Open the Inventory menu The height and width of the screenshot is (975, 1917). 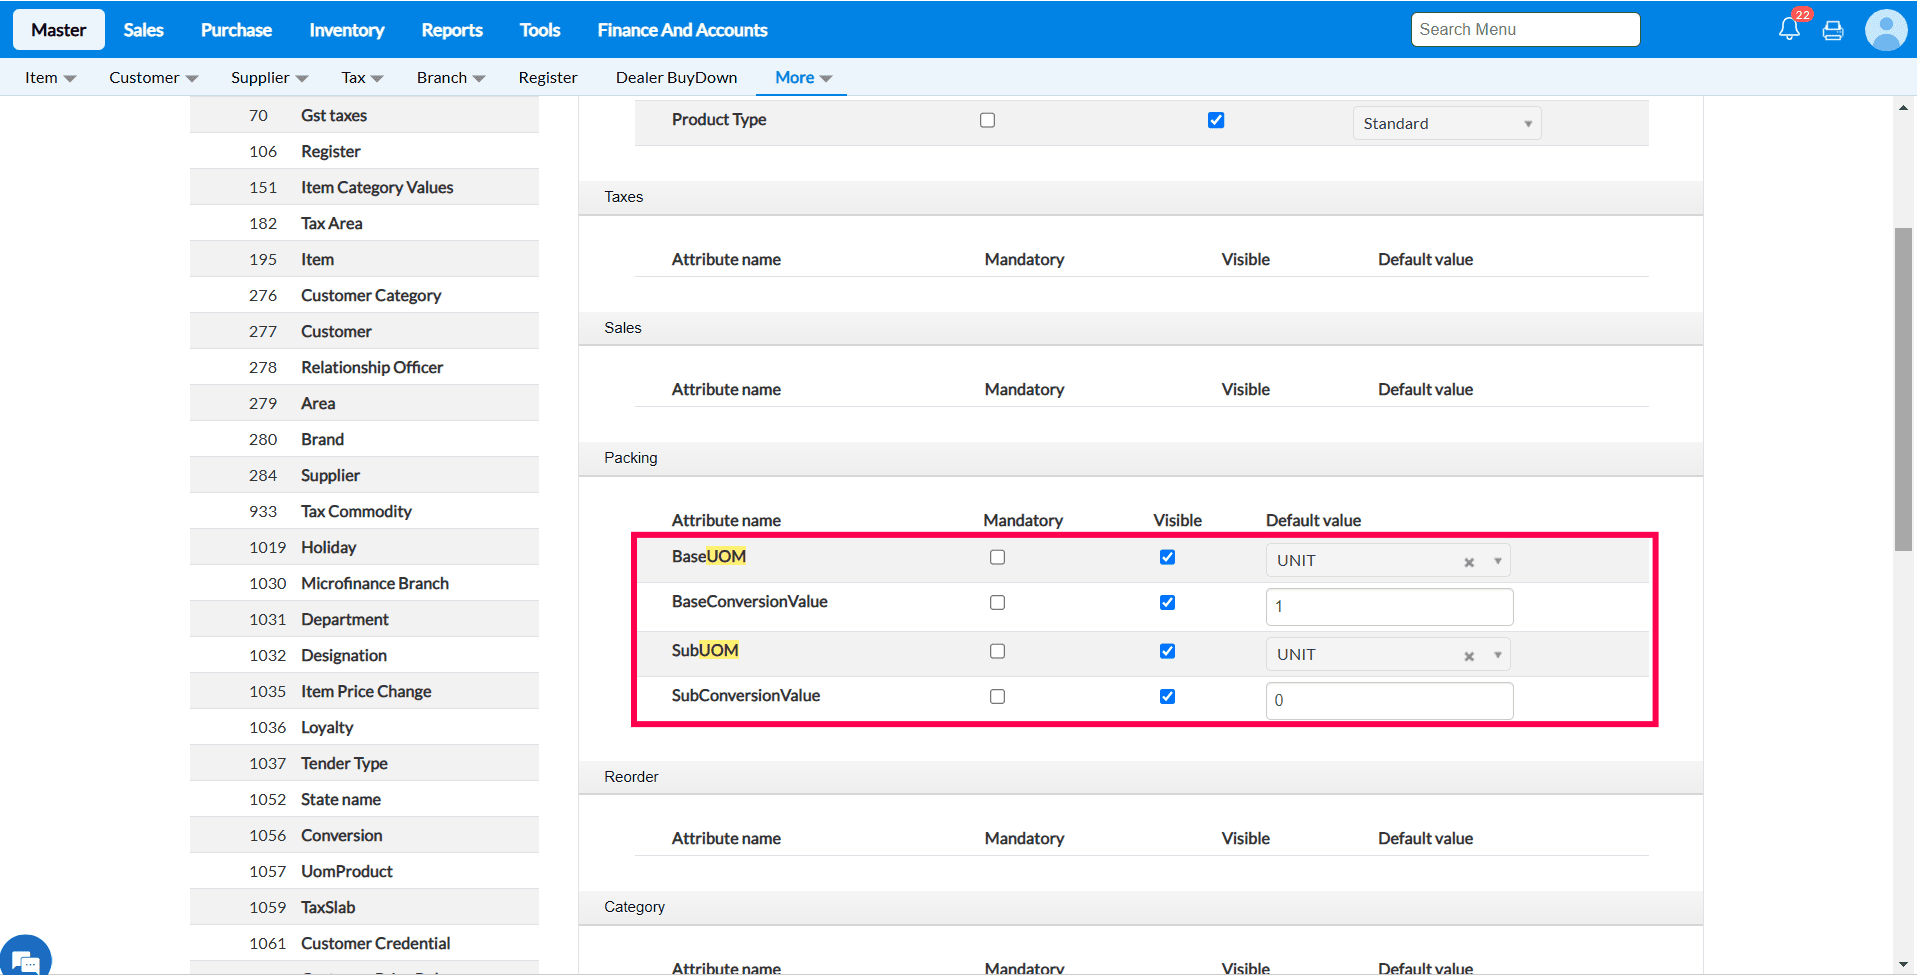click(346, 30)
